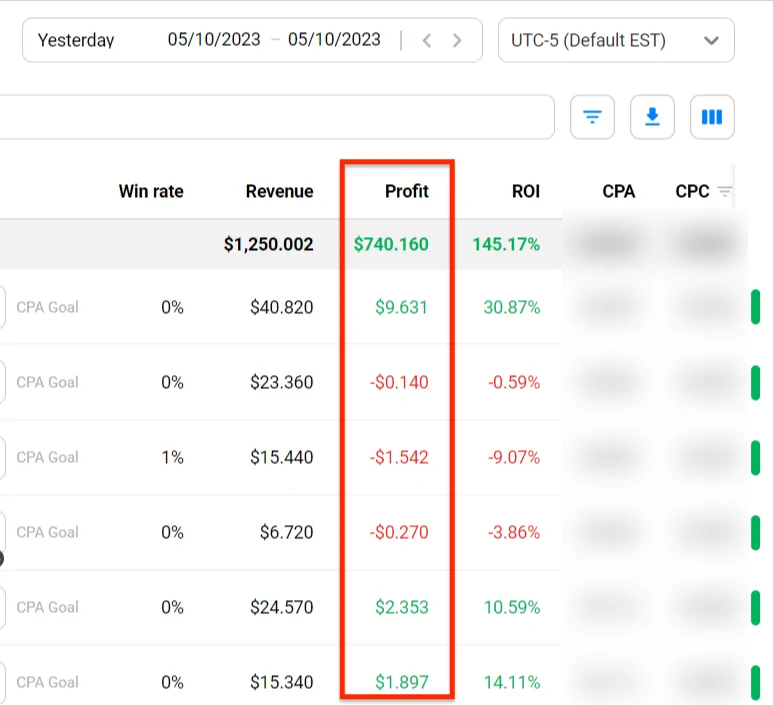Click the ROI column header

coord(526,191)
